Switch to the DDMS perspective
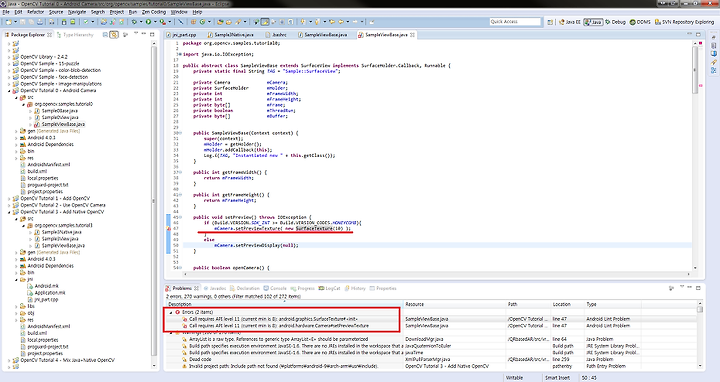Viewport: 720px width, 382px height. tap(640, 22)
